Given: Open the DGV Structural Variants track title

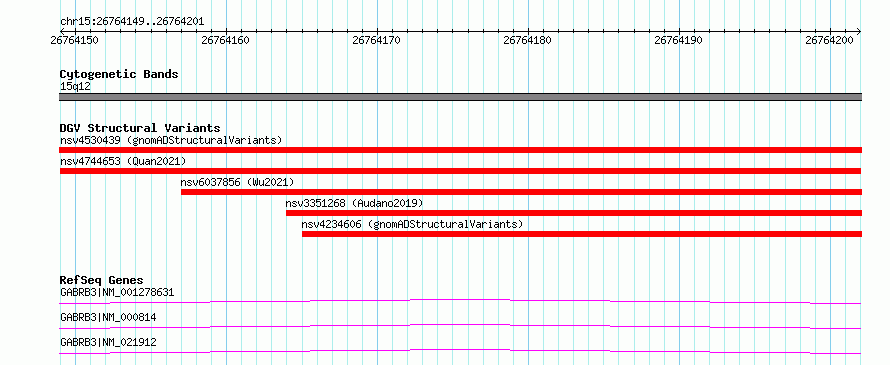Looking at the screenshot, I should (140, 128).
